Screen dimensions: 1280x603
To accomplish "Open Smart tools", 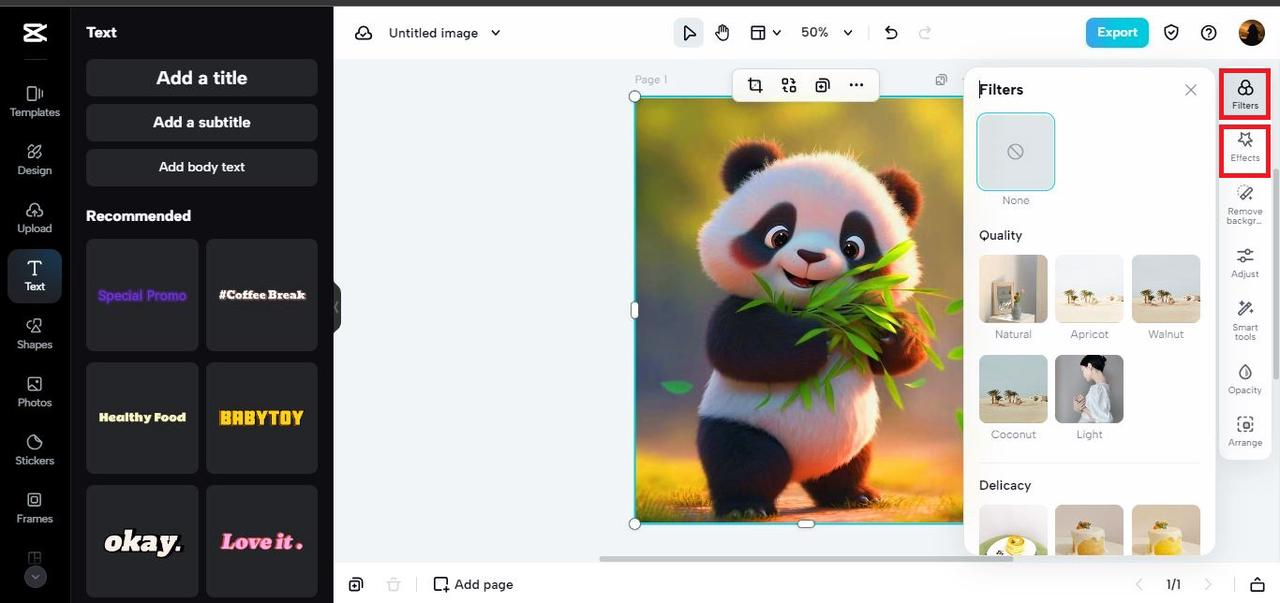I will (x=1245, y=320).
